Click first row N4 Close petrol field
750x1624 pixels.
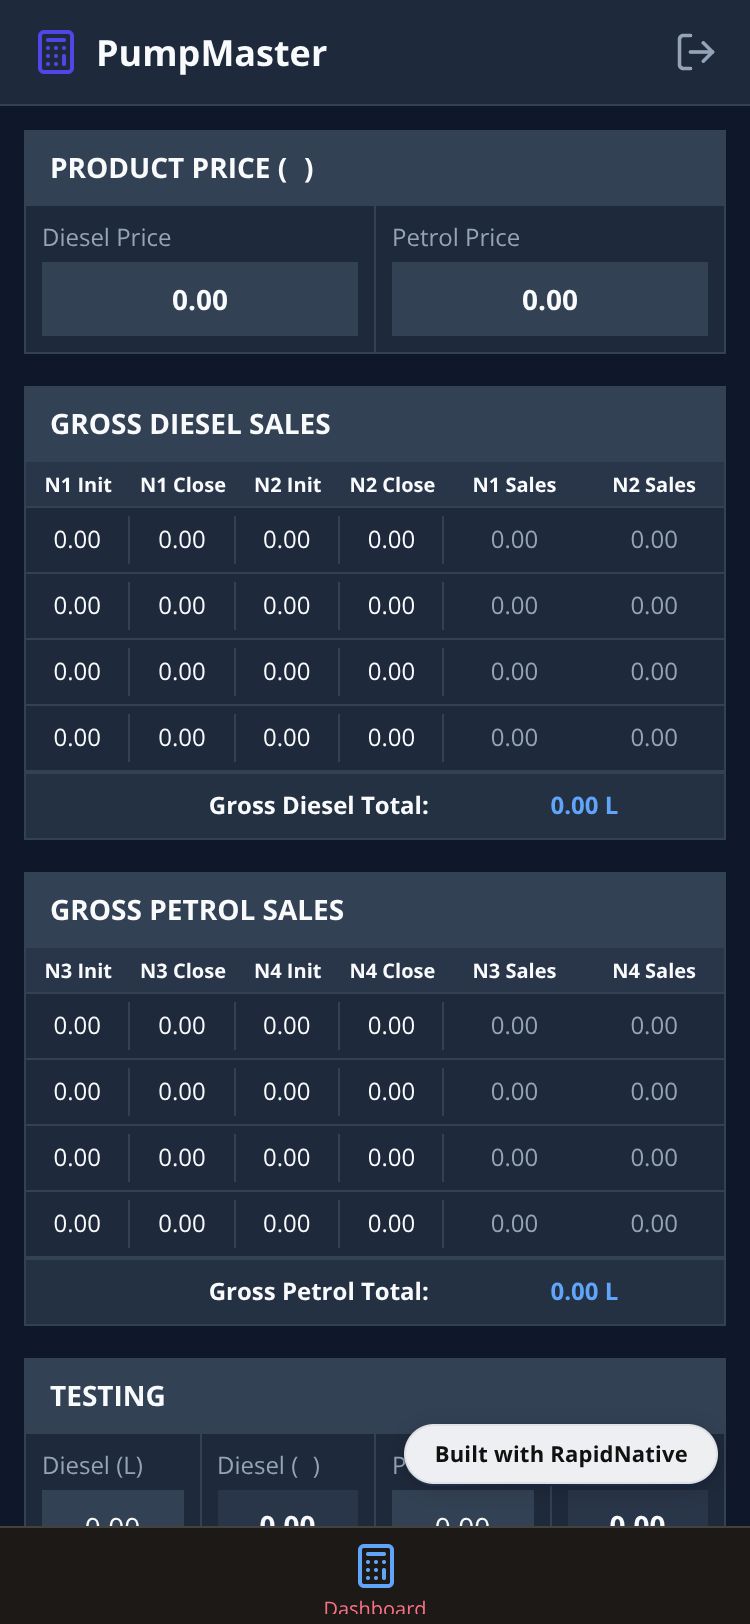[391, 1026]
